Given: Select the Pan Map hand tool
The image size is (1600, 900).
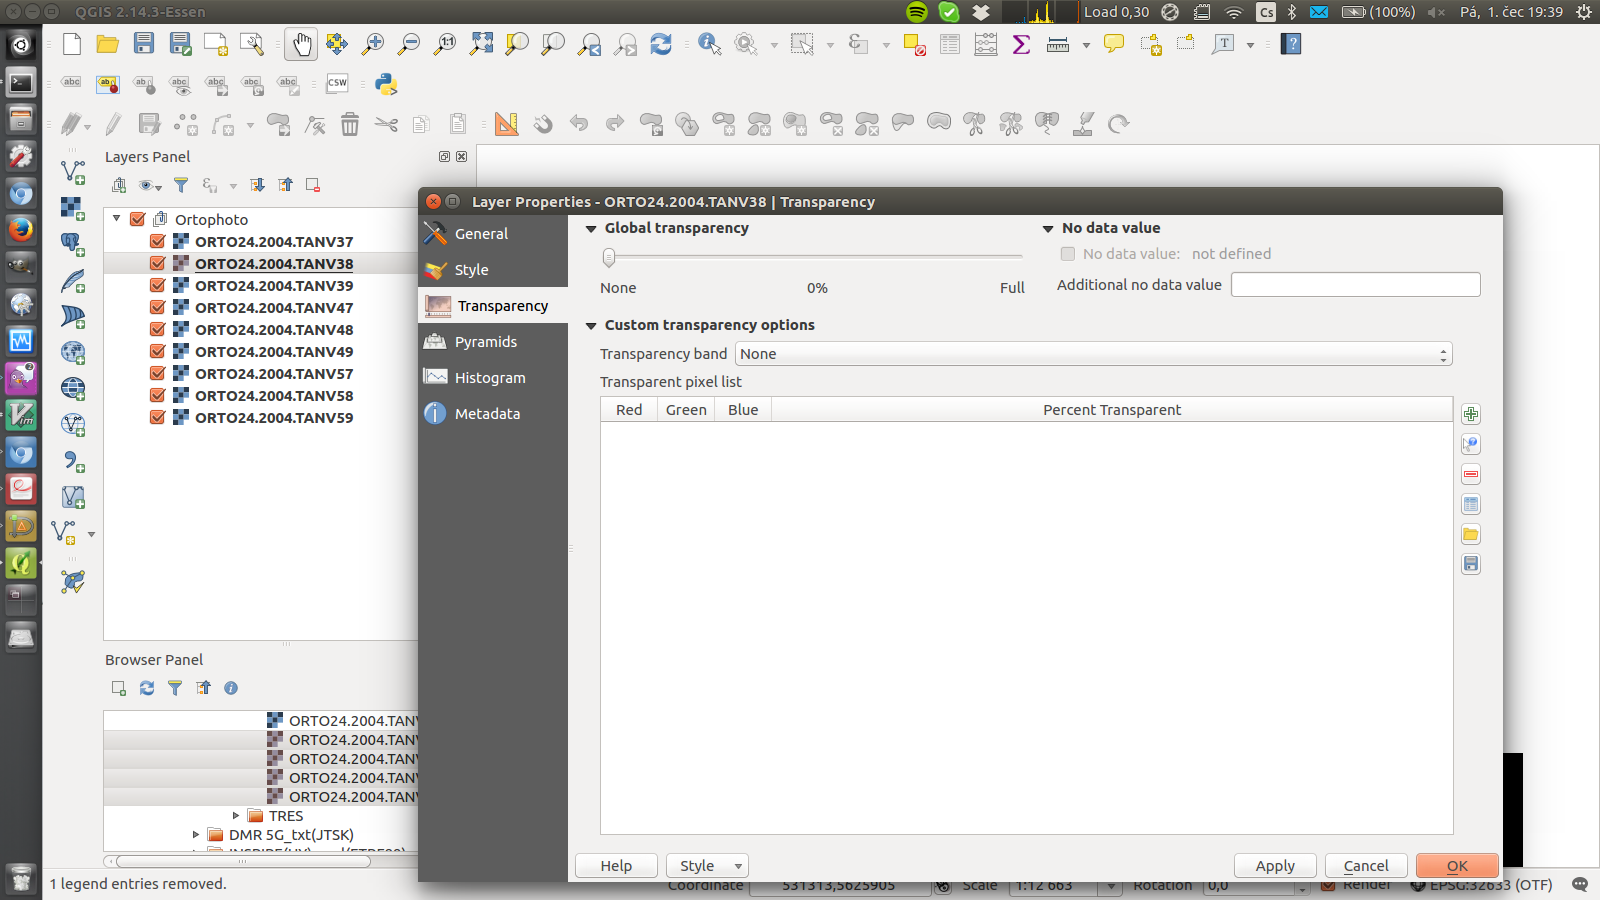Looking at the screenshot, I should click(301, 44).
